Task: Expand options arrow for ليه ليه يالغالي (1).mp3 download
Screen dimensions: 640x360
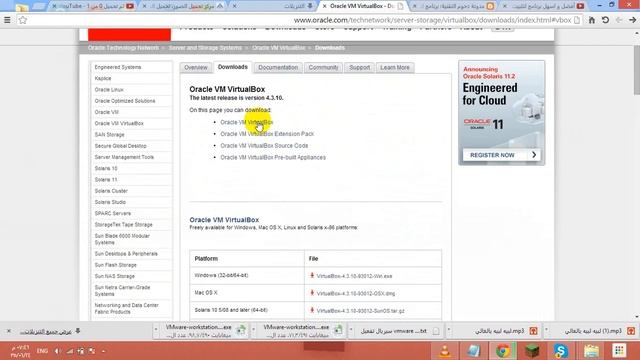Action: click(x=546, y=329)
